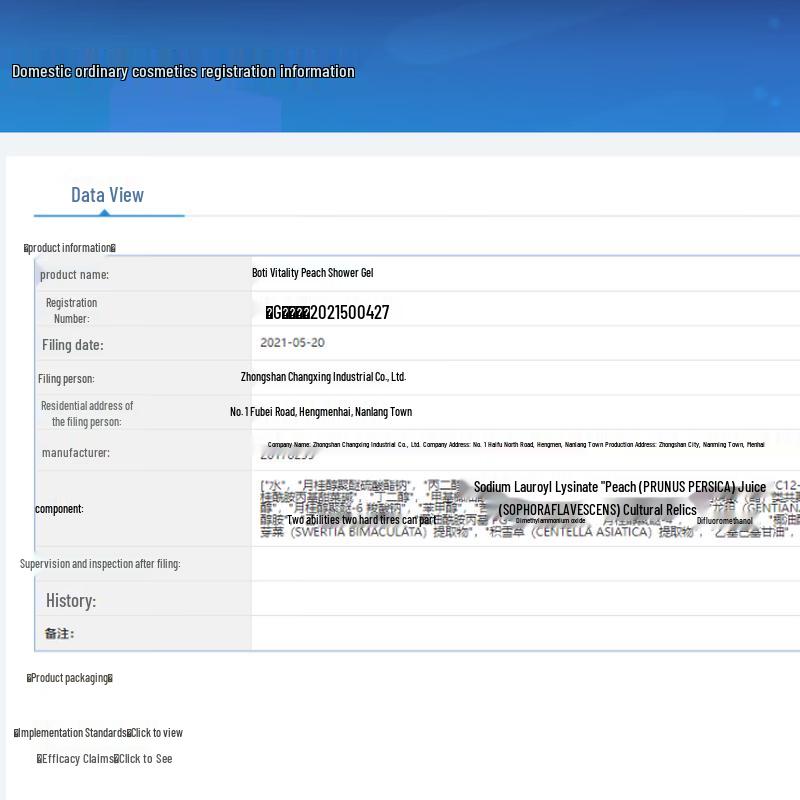Click the Supervision and inspection after filing label
Viewport: 800px width, 800px height.
100,564
